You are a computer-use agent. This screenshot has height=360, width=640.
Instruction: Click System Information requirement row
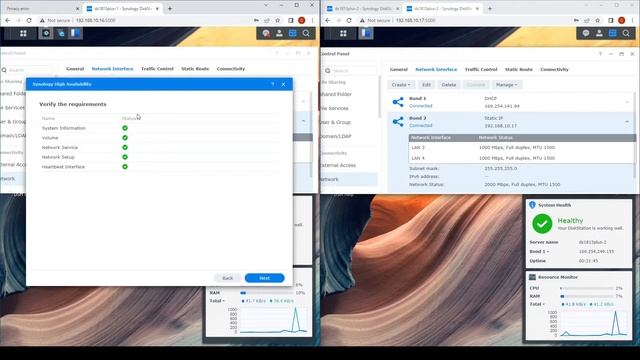pos(160,128)
